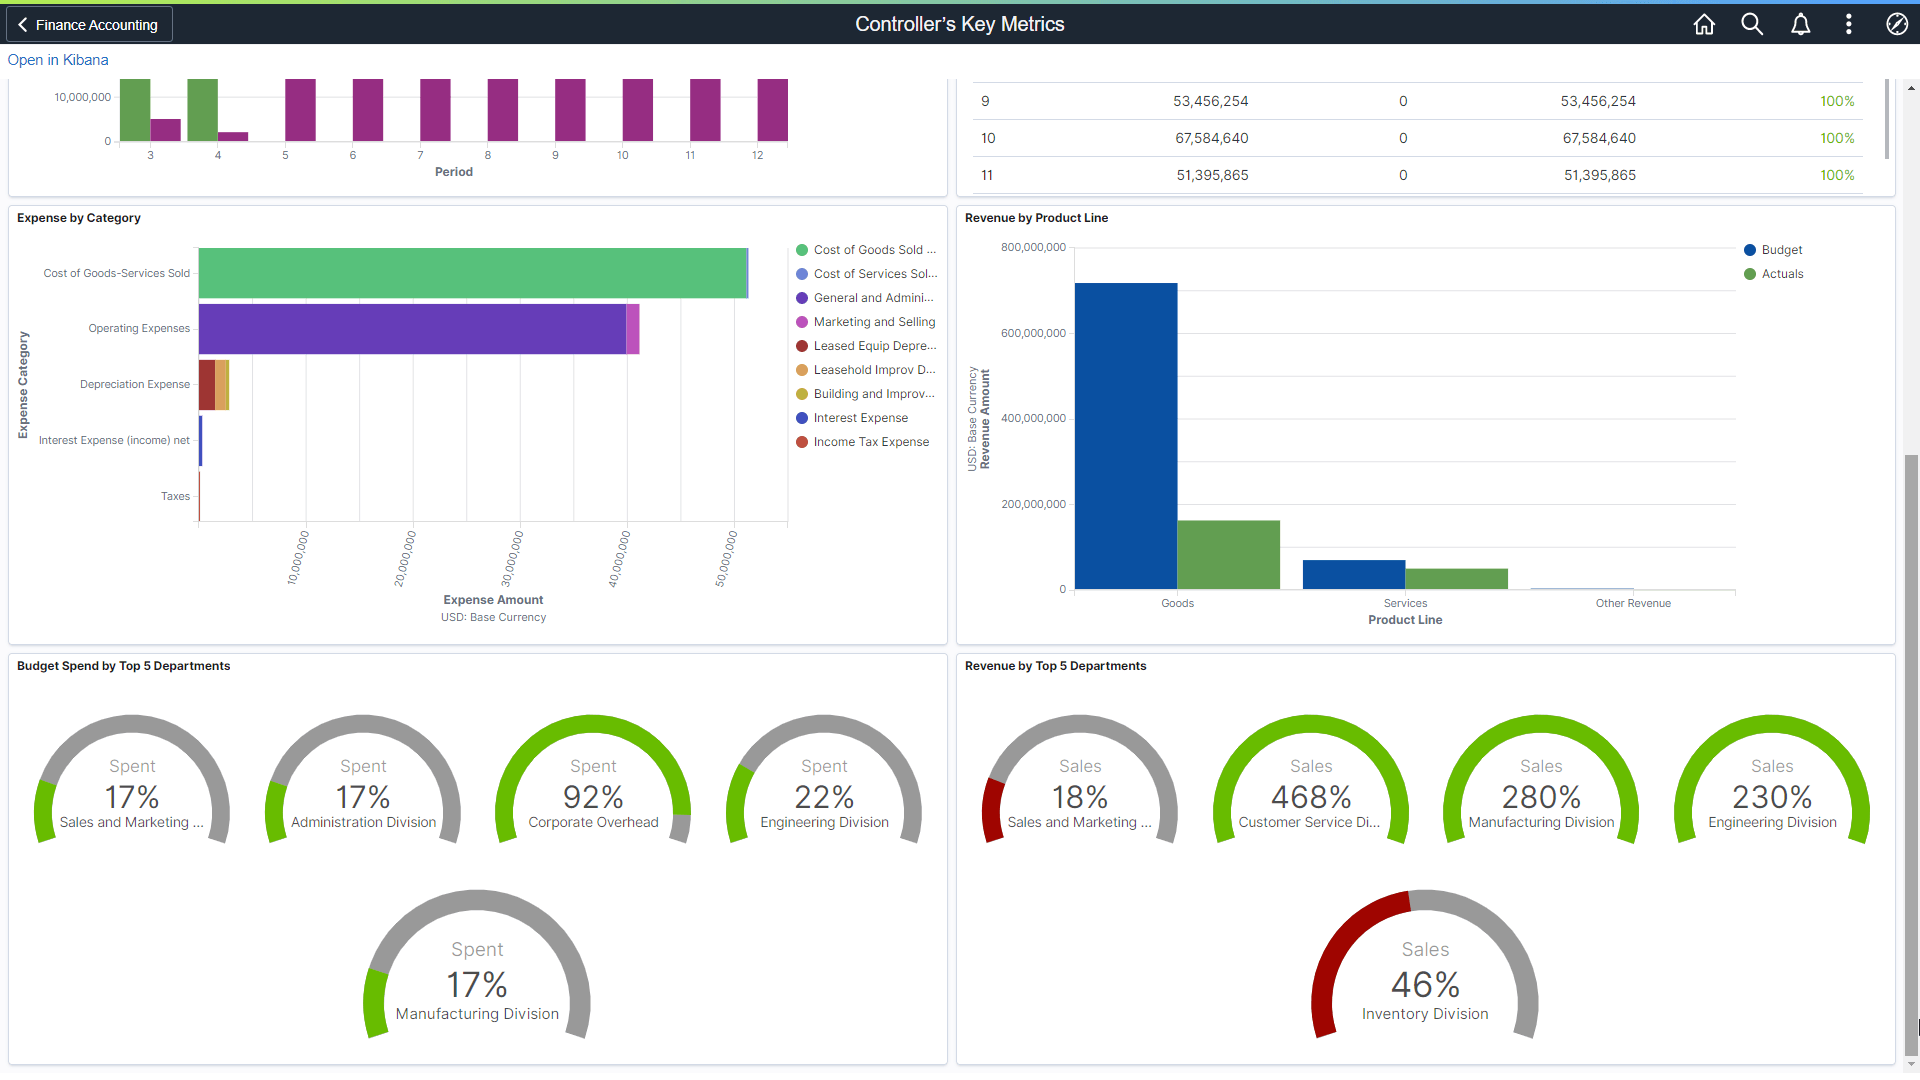Image resolution: width=1920 pixels, height=1080 pixels.
Task: Toggle Interest Expense legend visibility
Action: click(x=801, y=417)
